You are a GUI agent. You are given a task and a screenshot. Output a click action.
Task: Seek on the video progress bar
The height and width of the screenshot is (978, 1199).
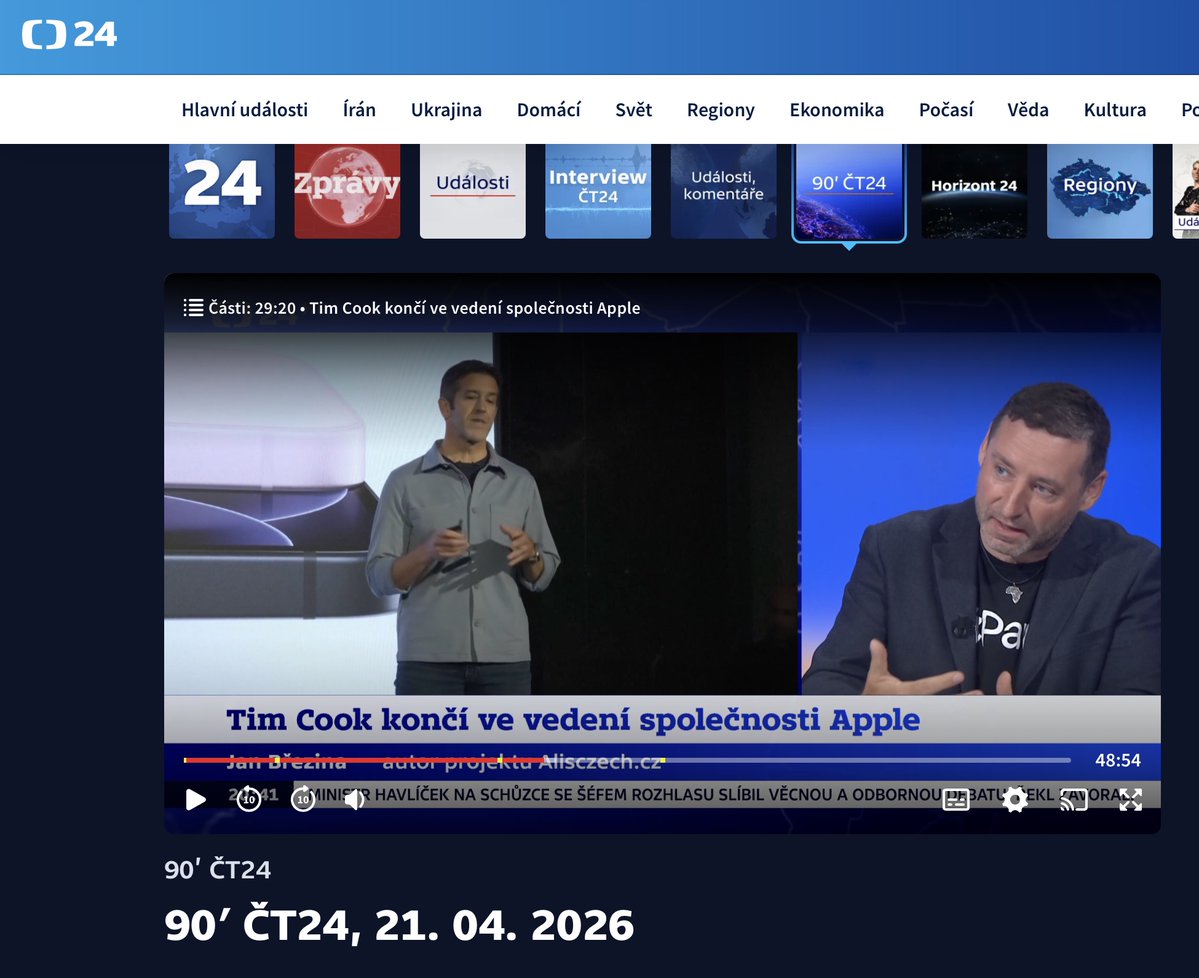point(627,760)
